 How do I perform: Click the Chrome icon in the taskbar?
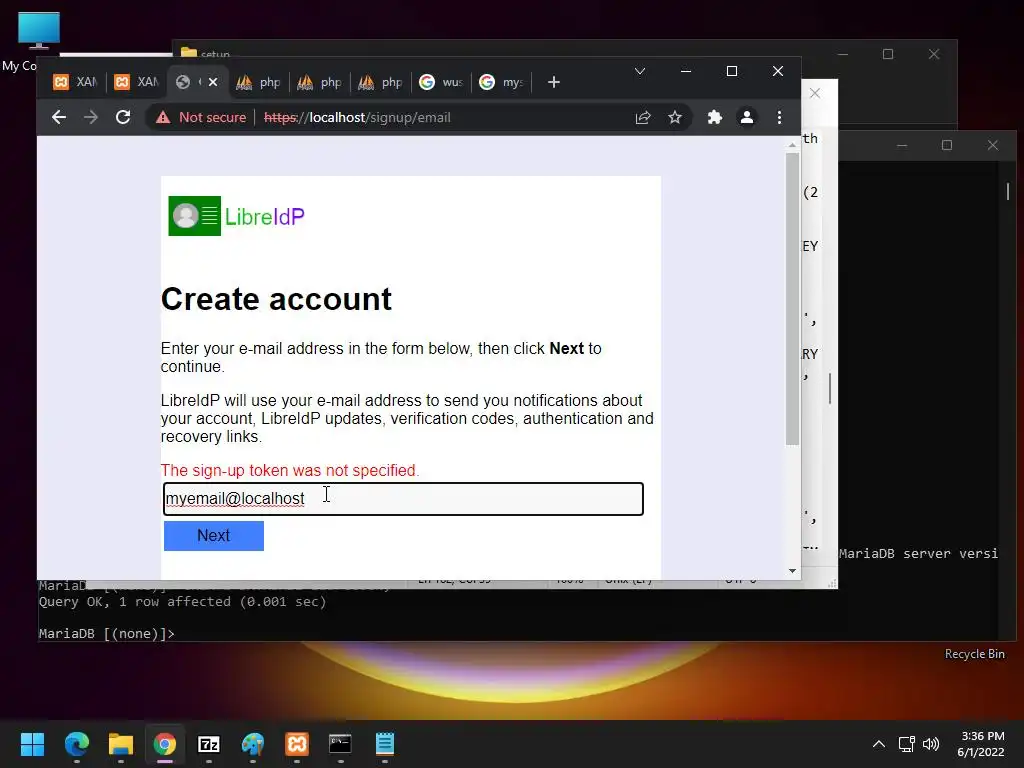click(x=165, y=744)
